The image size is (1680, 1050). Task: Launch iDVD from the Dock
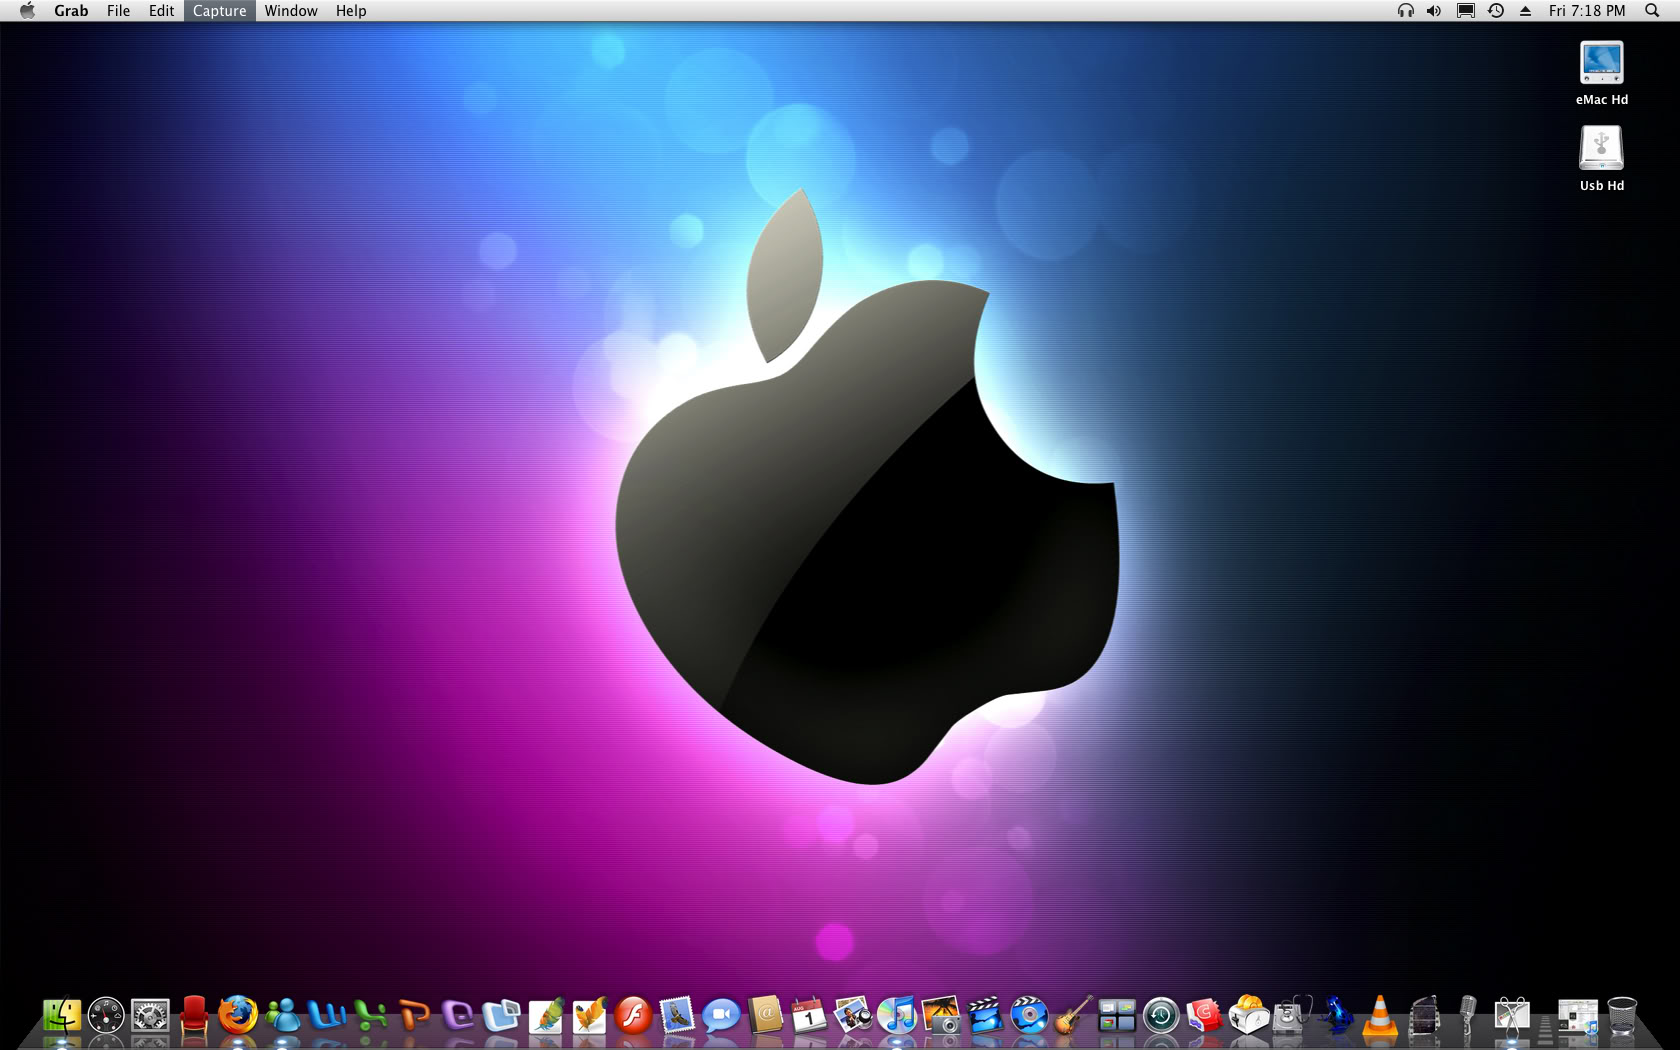pyautogui.click(x=1029, y=1016)
